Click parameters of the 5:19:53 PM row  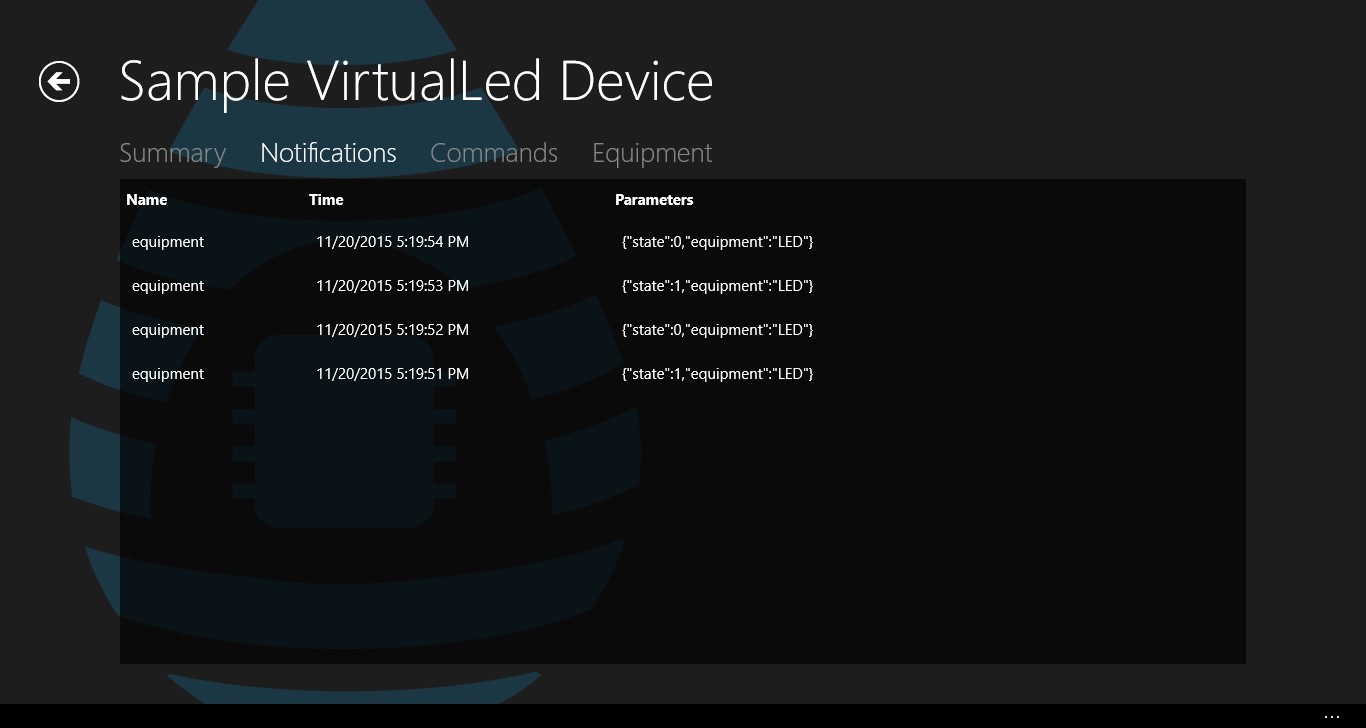coord(717,286)
